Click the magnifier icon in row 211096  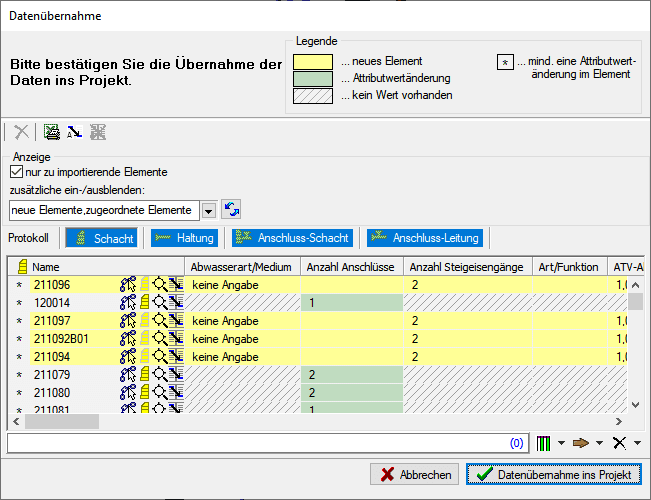pyautogui.click(x=159, y=285)
